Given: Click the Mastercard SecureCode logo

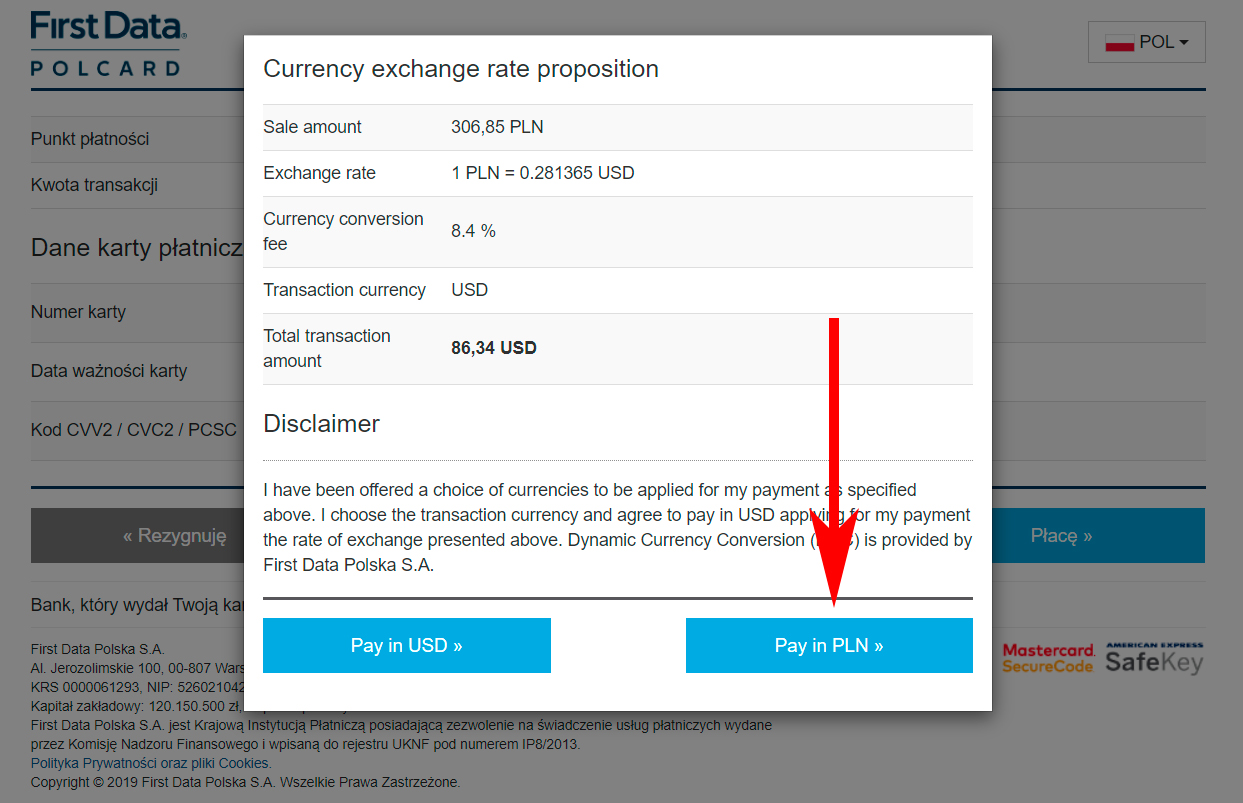Looking at the screenshot, I should tap(1048, 658).
